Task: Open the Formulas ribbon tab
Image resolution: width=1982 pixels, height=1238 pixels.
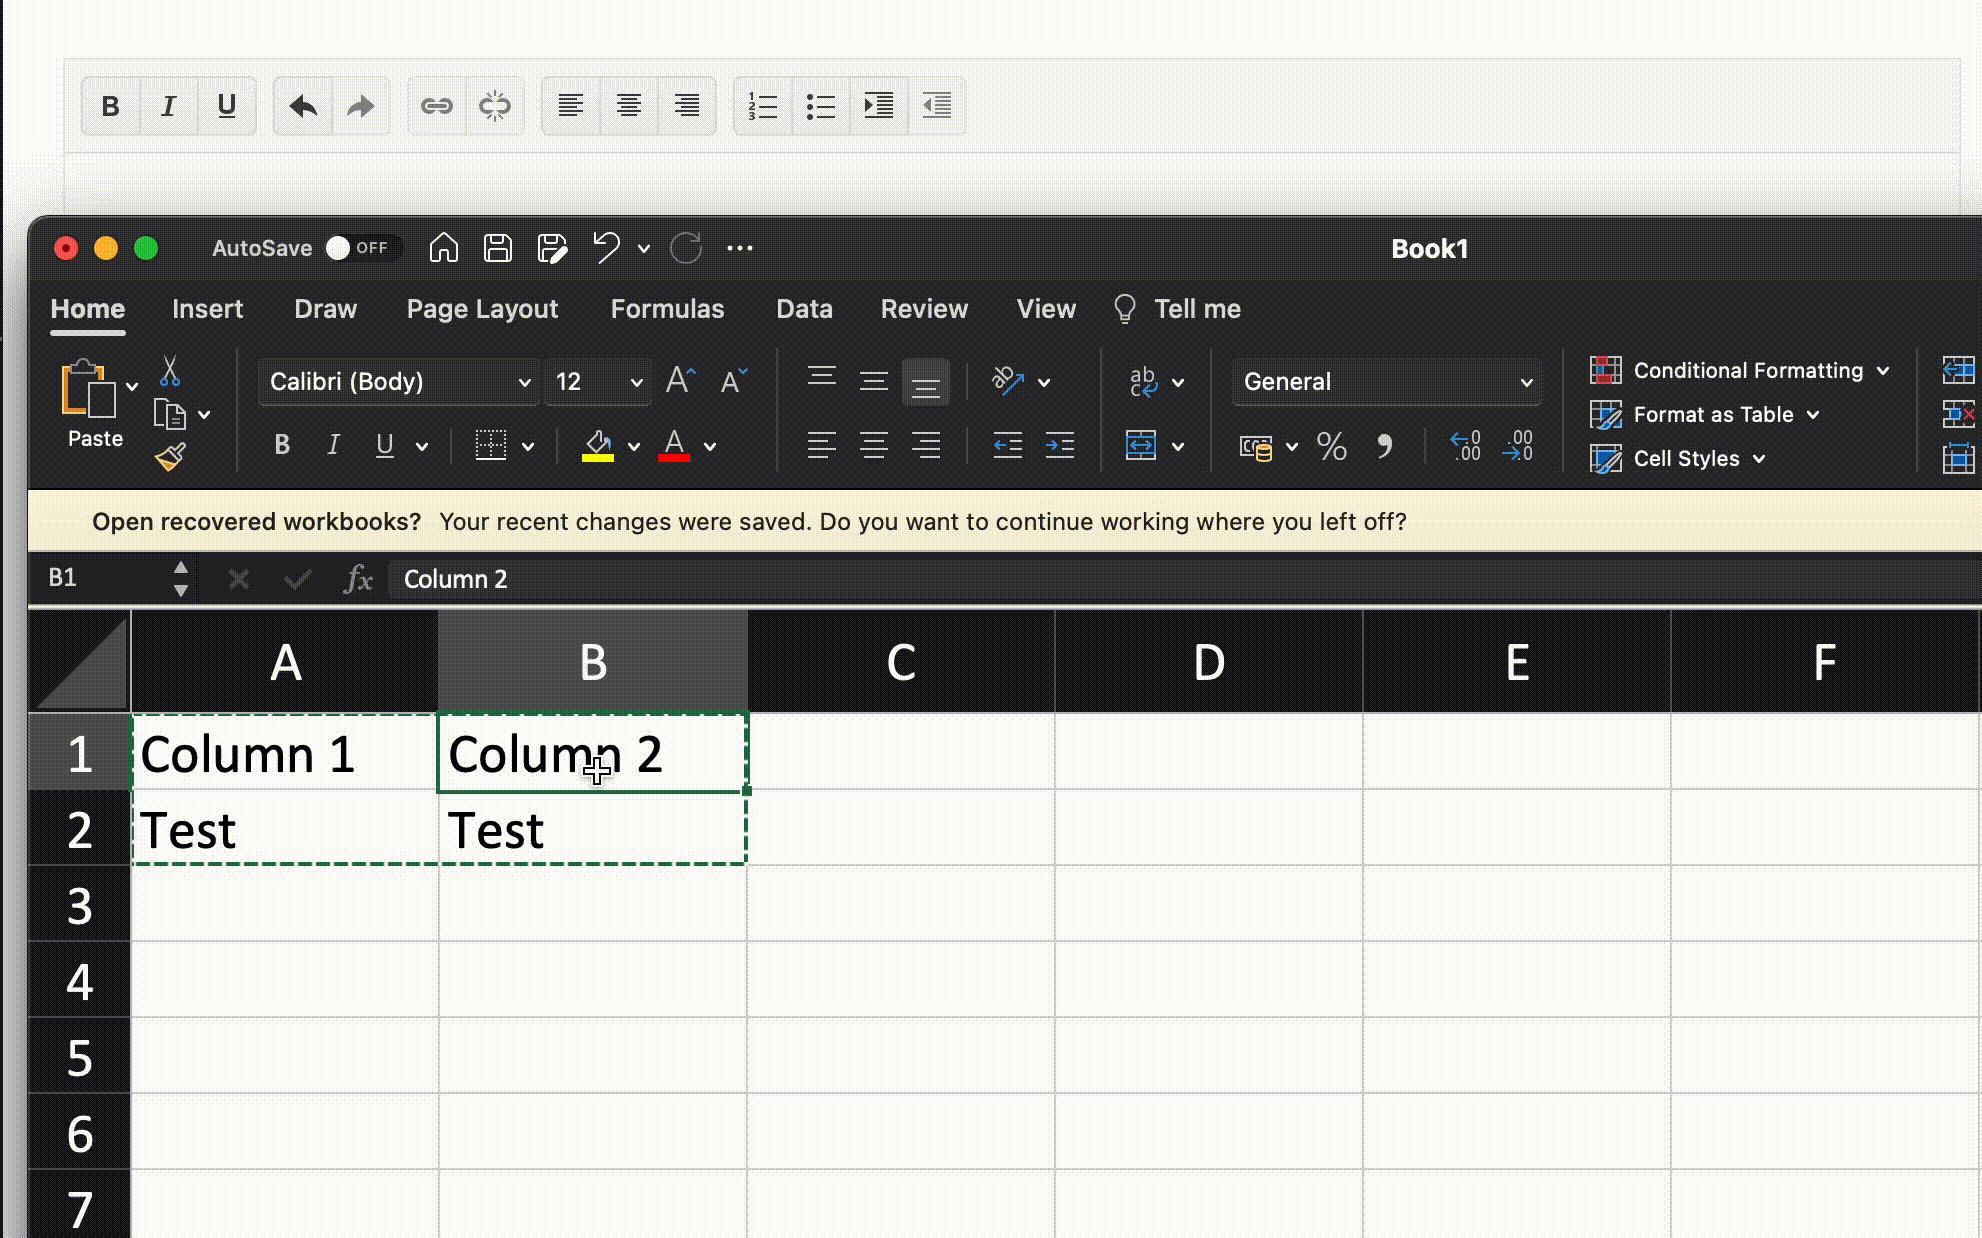Action: tap(667, 308)
